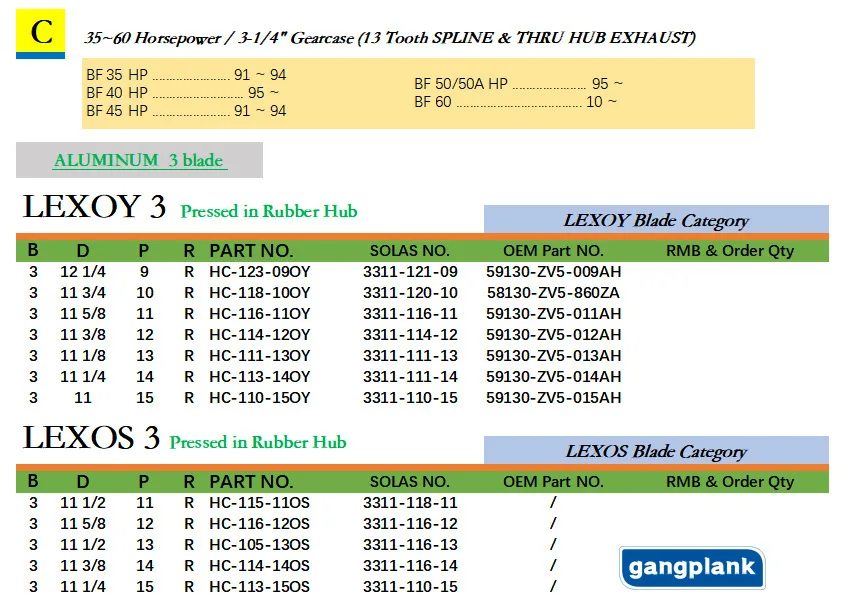Select part number HC-116-12OS

pyautogui.click(x=260, y=524)
